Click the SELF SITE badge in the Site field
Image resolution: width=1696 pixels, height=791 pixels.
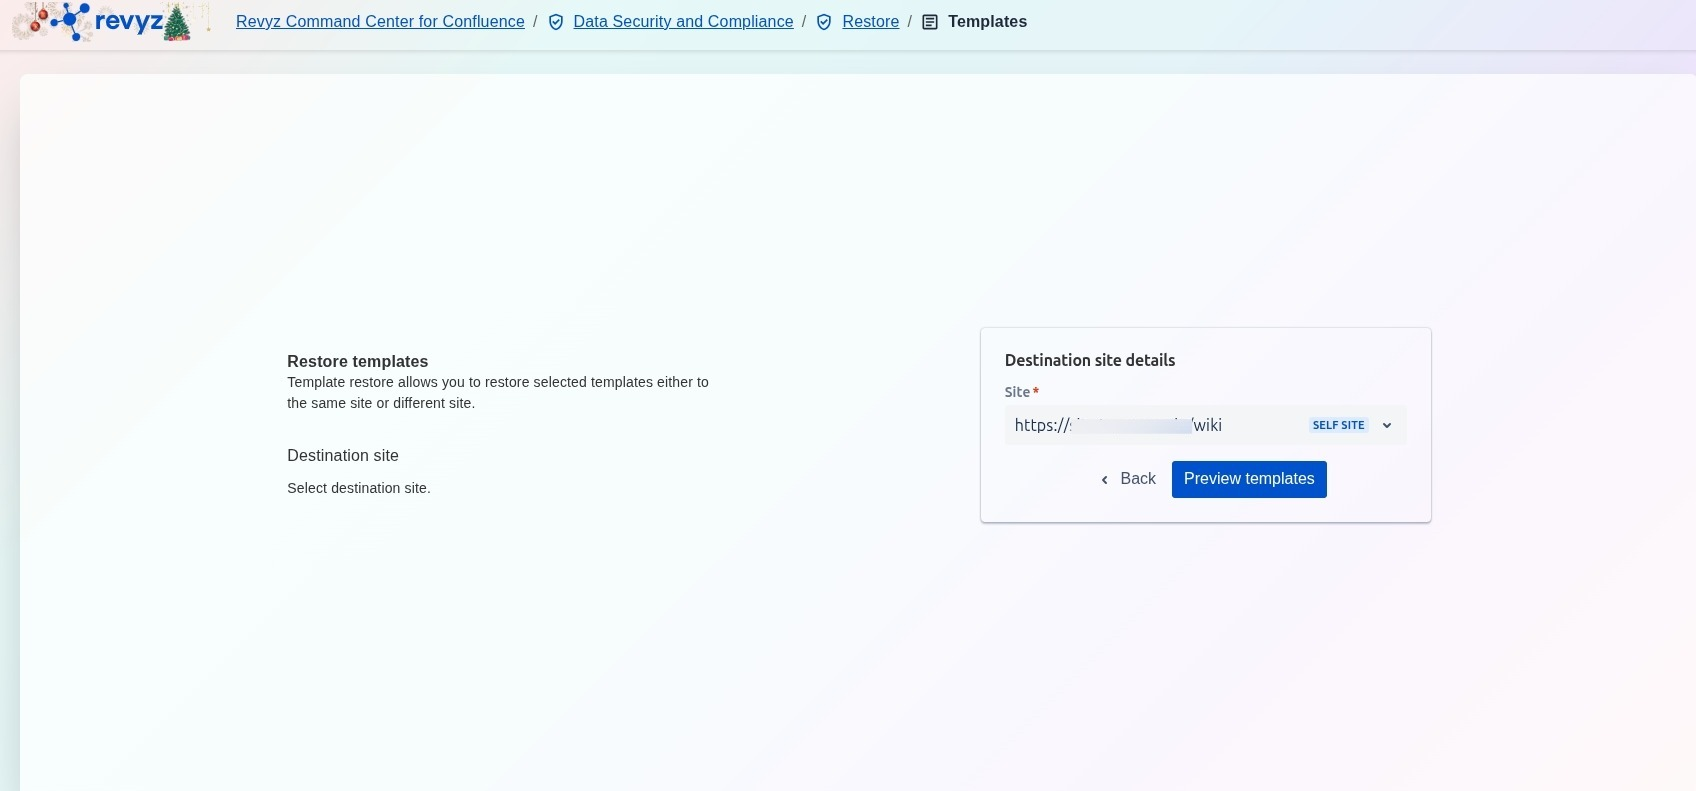(x=1338, y=425)
